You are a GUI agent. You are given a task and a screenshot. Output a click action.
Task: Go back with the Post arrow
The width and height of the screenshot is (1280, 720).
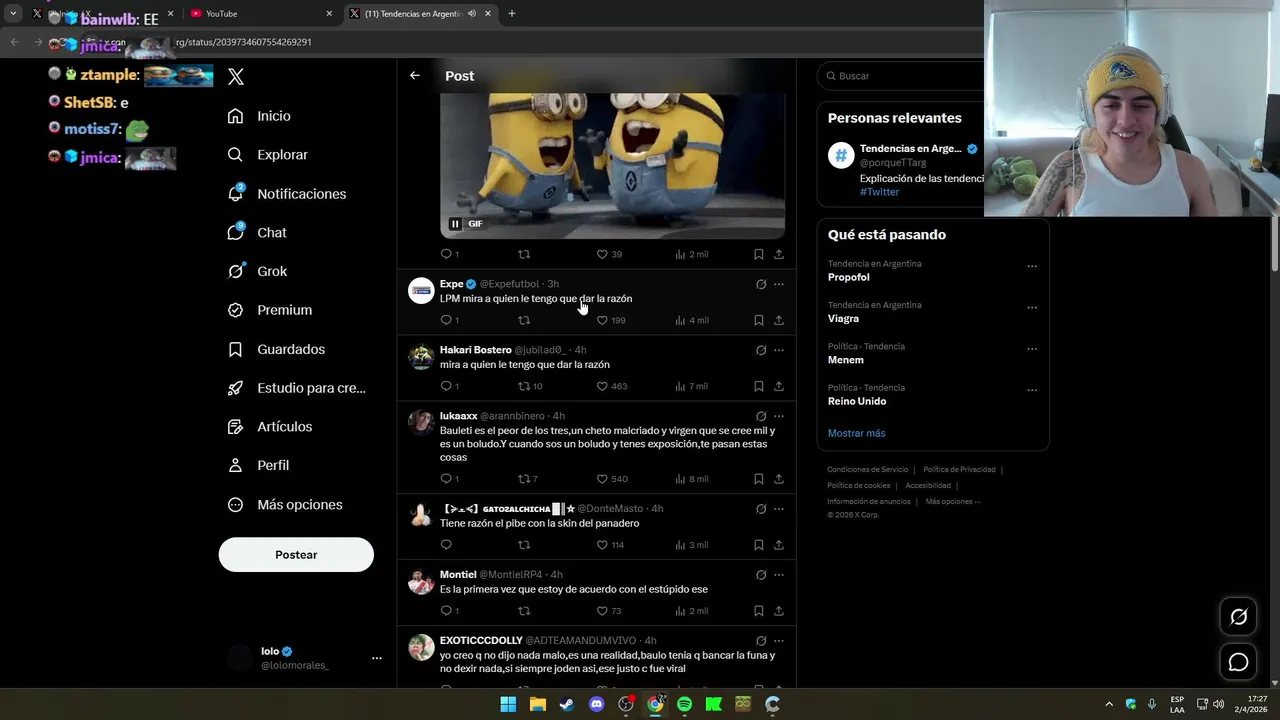click(414, 76)
